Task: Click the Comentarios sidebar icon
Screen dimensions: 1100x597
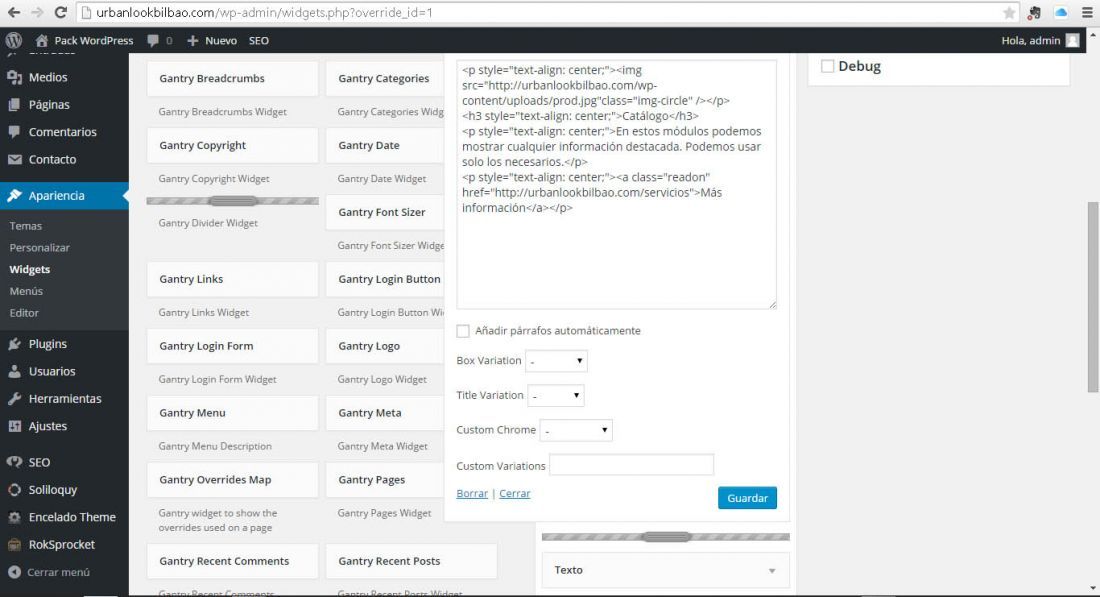Action: click(x=14, y=132)
